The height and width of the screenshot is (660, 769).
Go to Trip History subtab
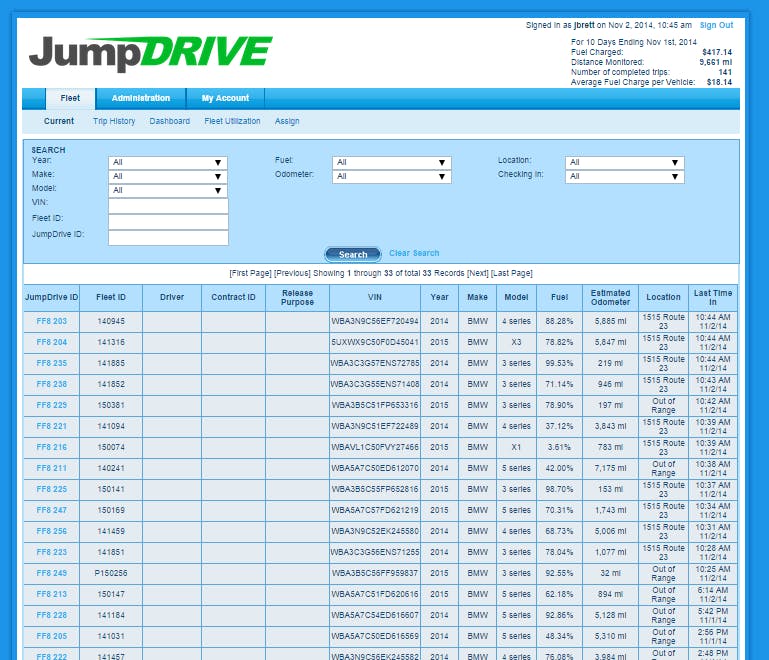click(114, 121)
